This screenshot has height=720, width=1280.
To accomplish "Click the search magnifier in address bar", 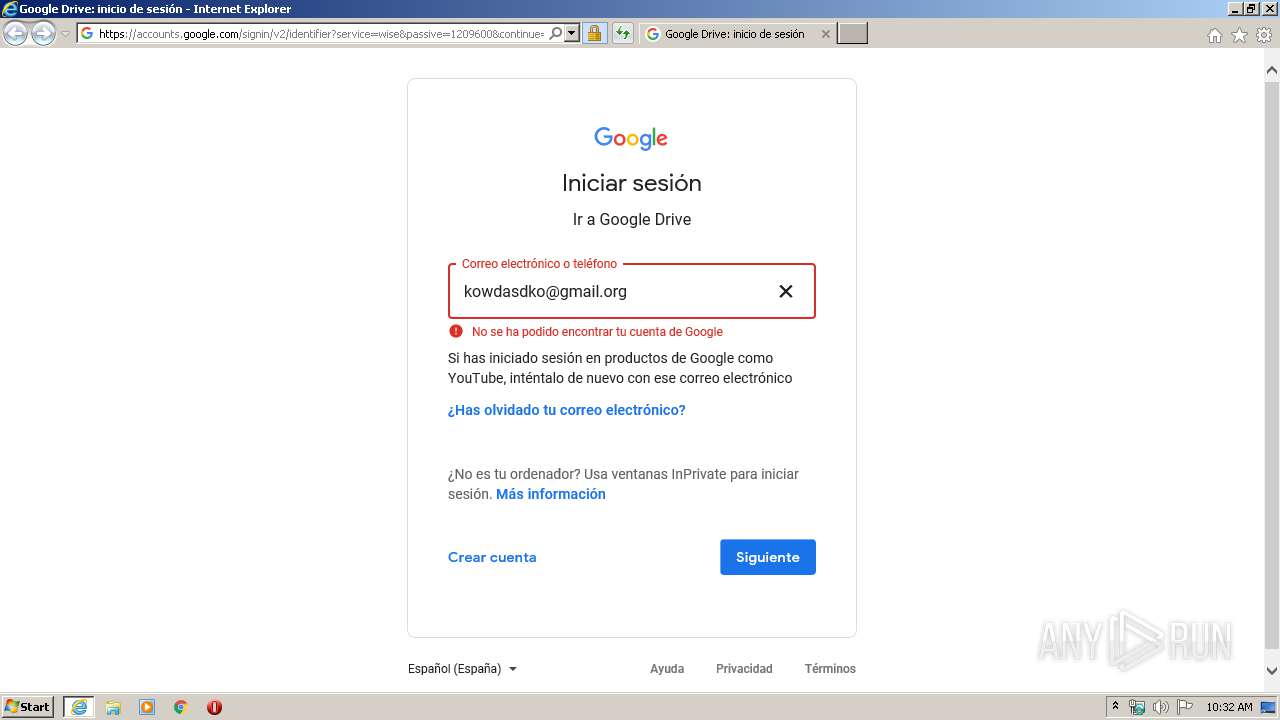I will click(x=556, y=34).
